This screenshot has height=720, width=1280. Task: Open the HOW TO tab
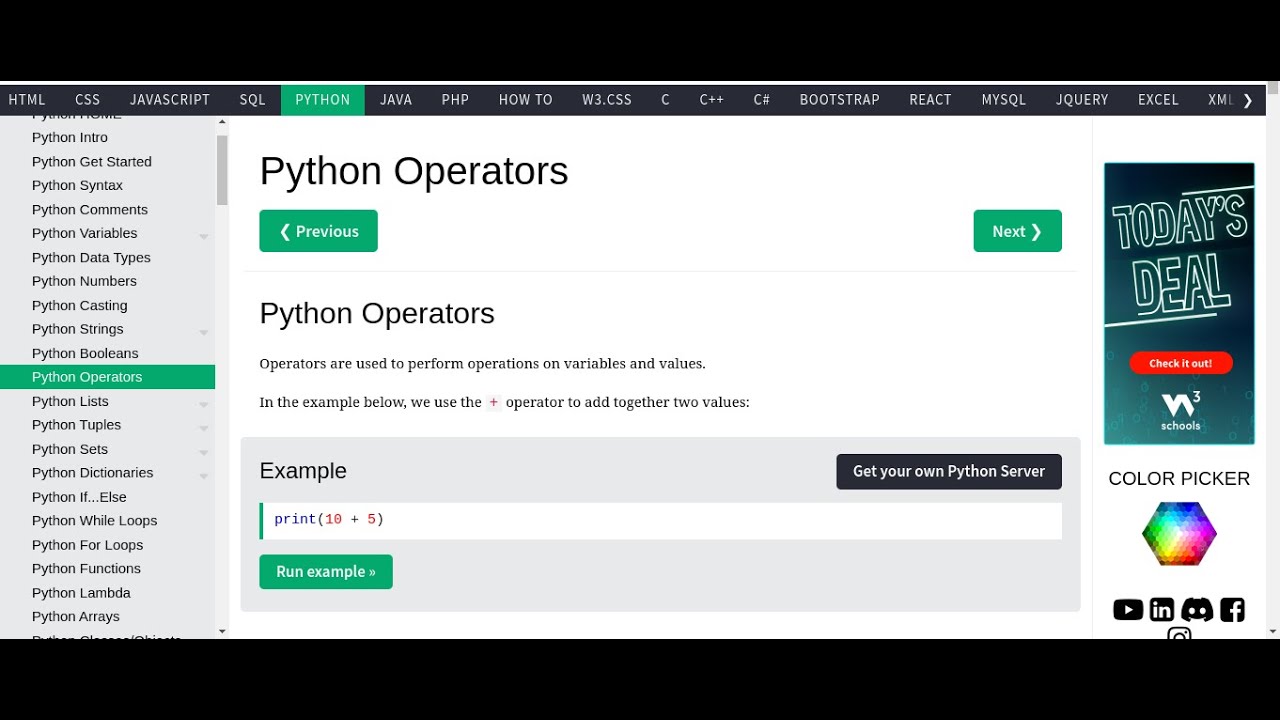click(x=526, y=100)
